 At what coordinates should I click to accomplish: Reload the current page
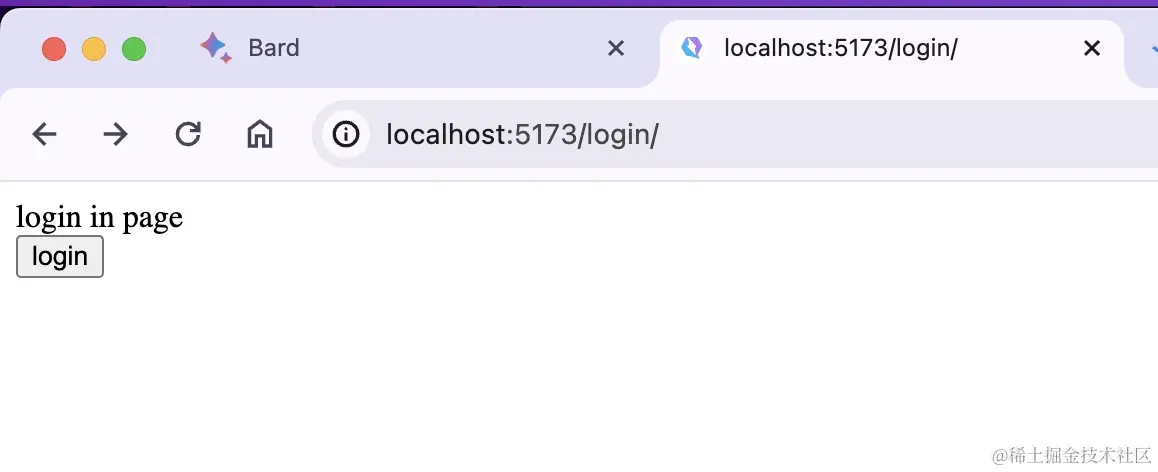188,134
